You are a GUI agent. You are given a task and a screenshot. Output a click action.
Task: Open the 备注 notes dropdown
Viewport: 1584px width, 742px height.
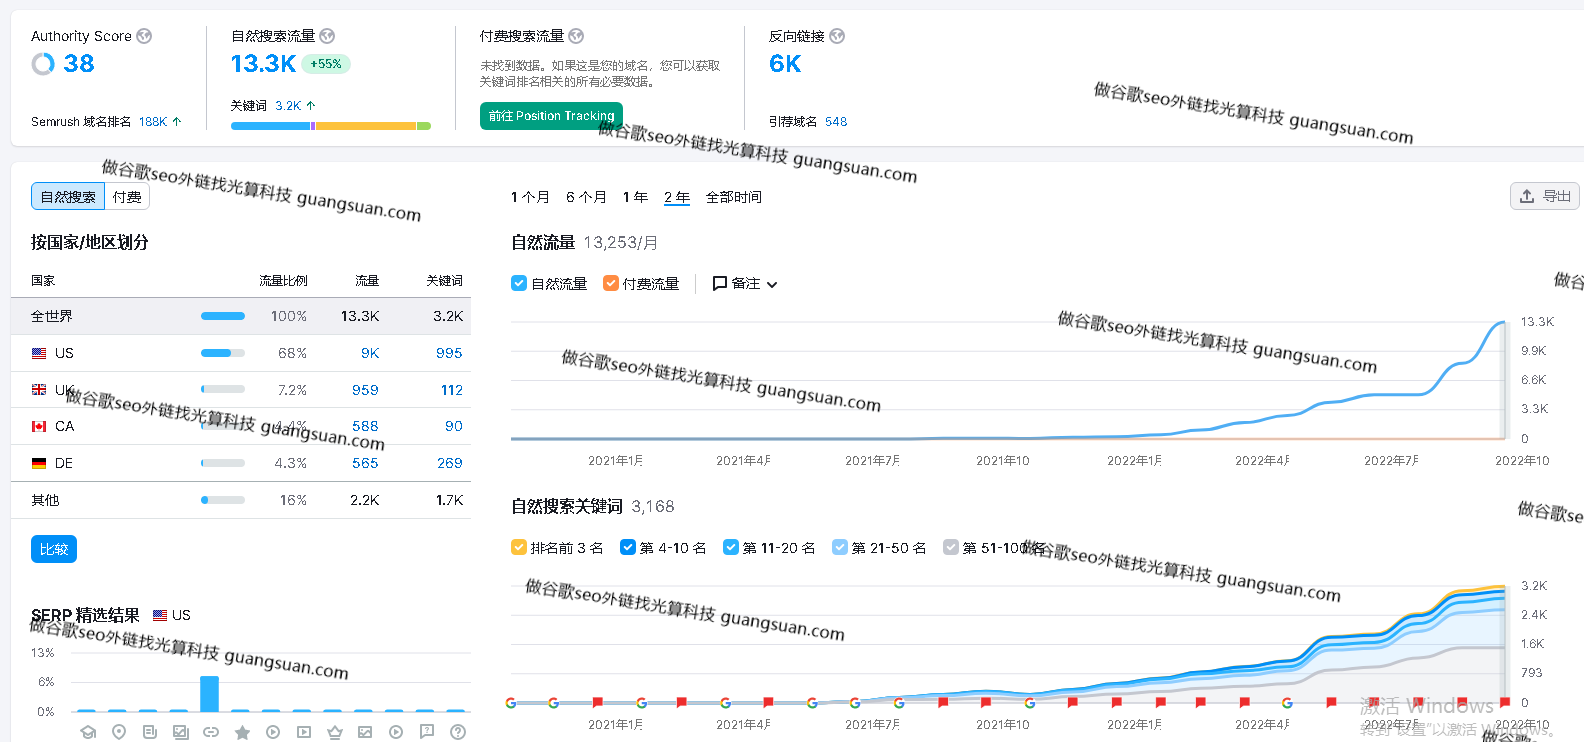[745, 284]
